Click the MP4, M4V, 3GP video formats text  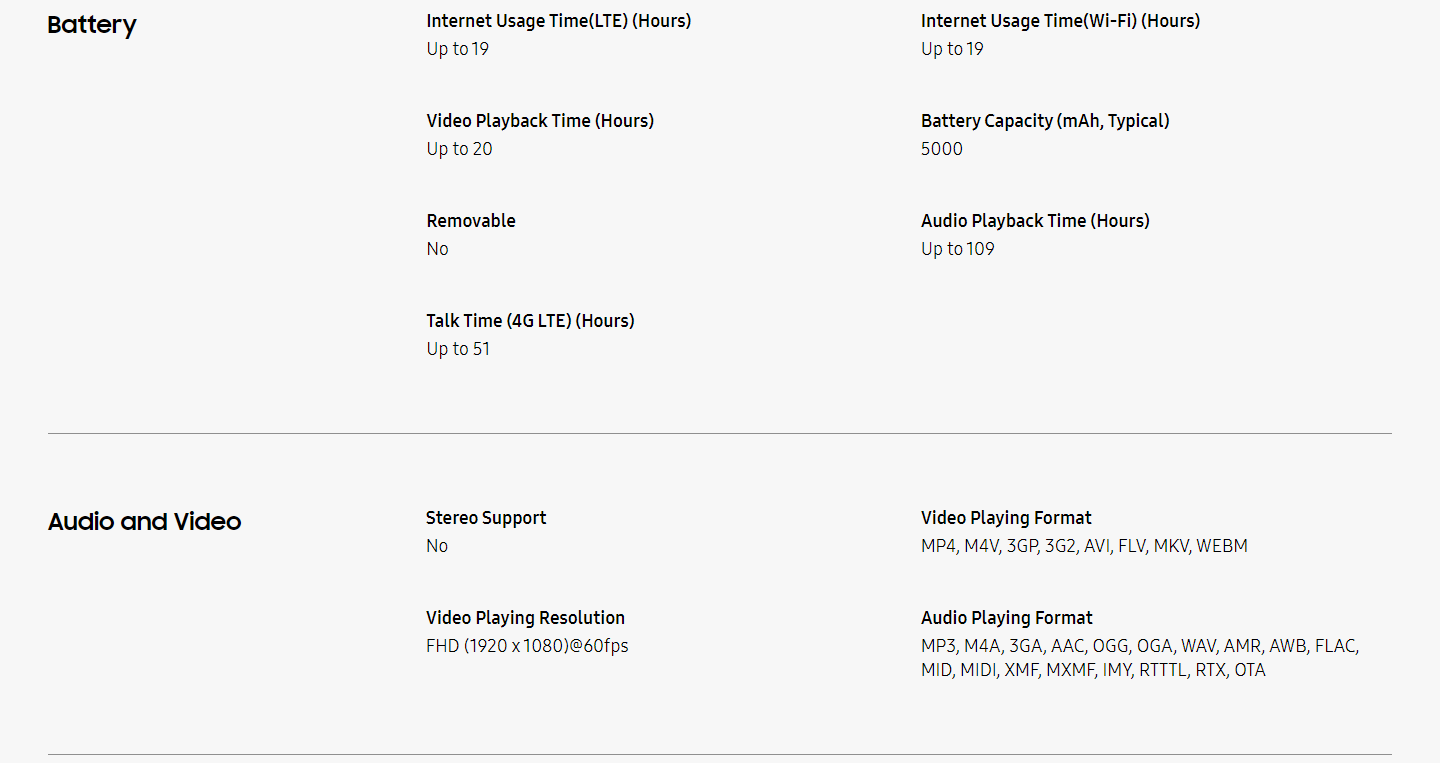point(1084,546)
